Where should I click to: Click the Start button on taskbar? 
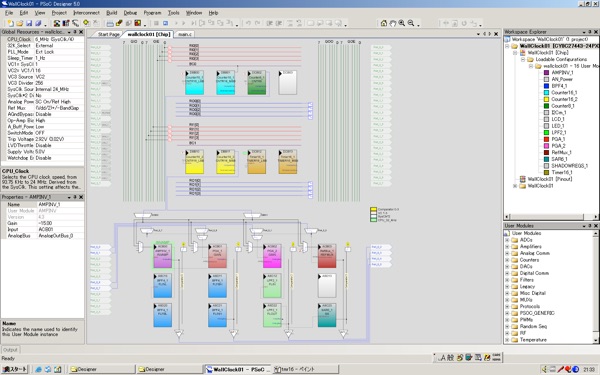[15, 369]
